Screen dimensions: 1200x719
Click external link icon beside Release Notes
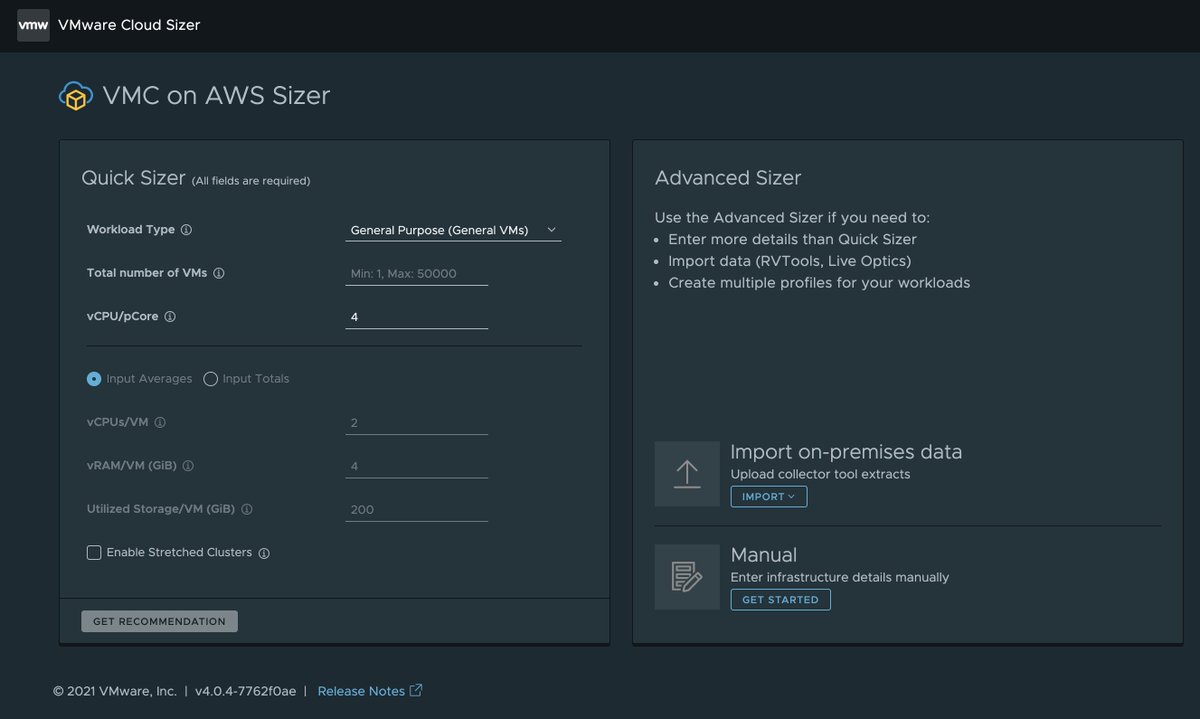(x=416, y=690)
